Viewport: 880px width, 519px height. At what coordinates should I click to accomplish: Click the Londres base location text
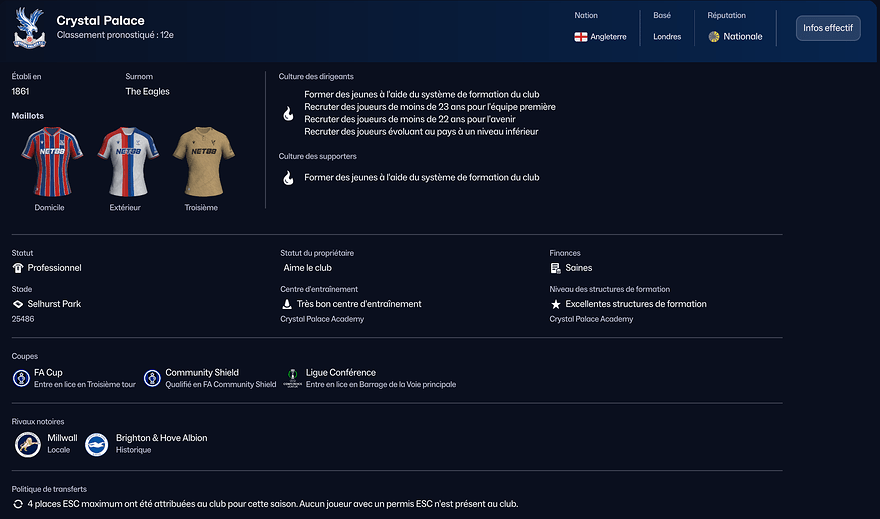667,37
